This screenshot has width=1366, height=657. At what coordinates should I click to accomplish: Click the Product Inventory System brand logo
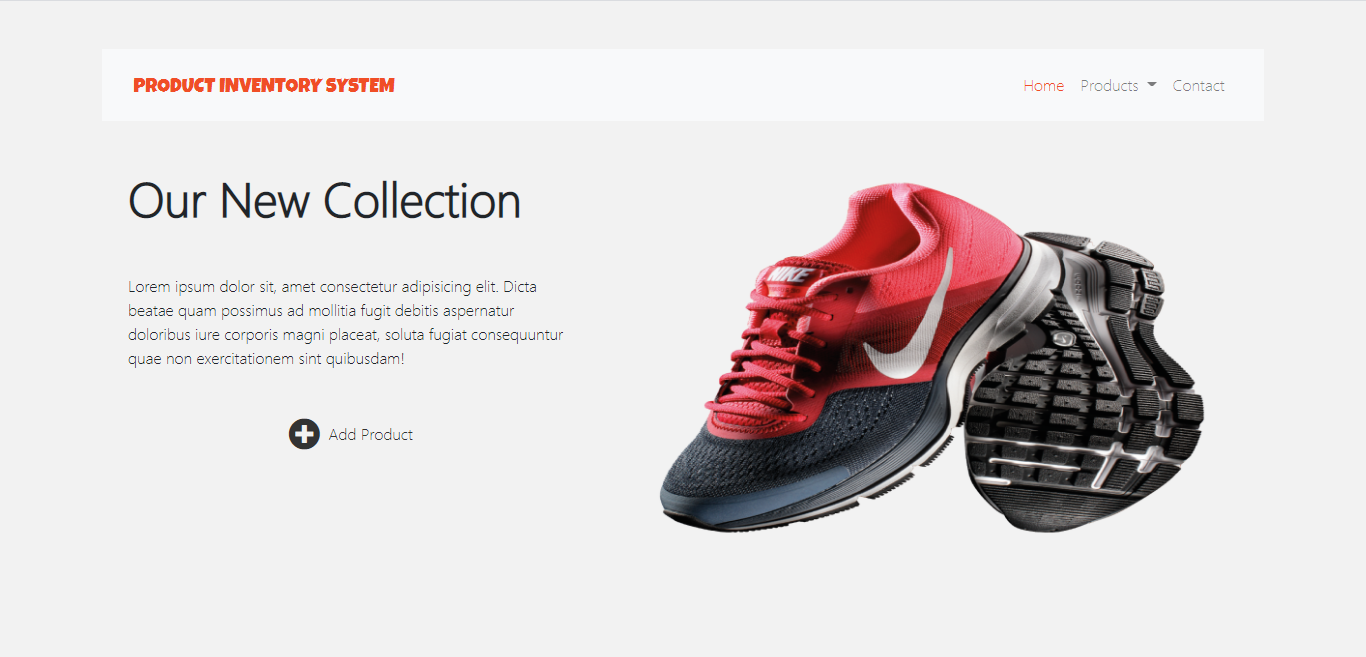click(x=264, y=86)
